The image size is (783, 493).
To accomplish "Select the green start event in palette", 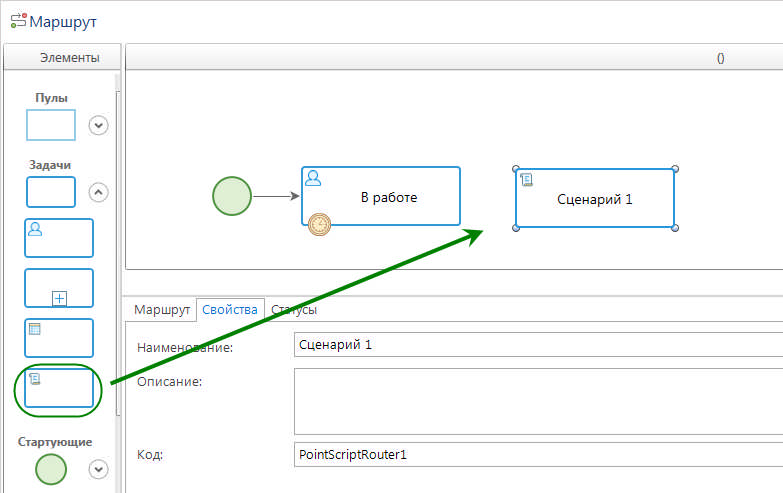I will (x=51, y=468).
